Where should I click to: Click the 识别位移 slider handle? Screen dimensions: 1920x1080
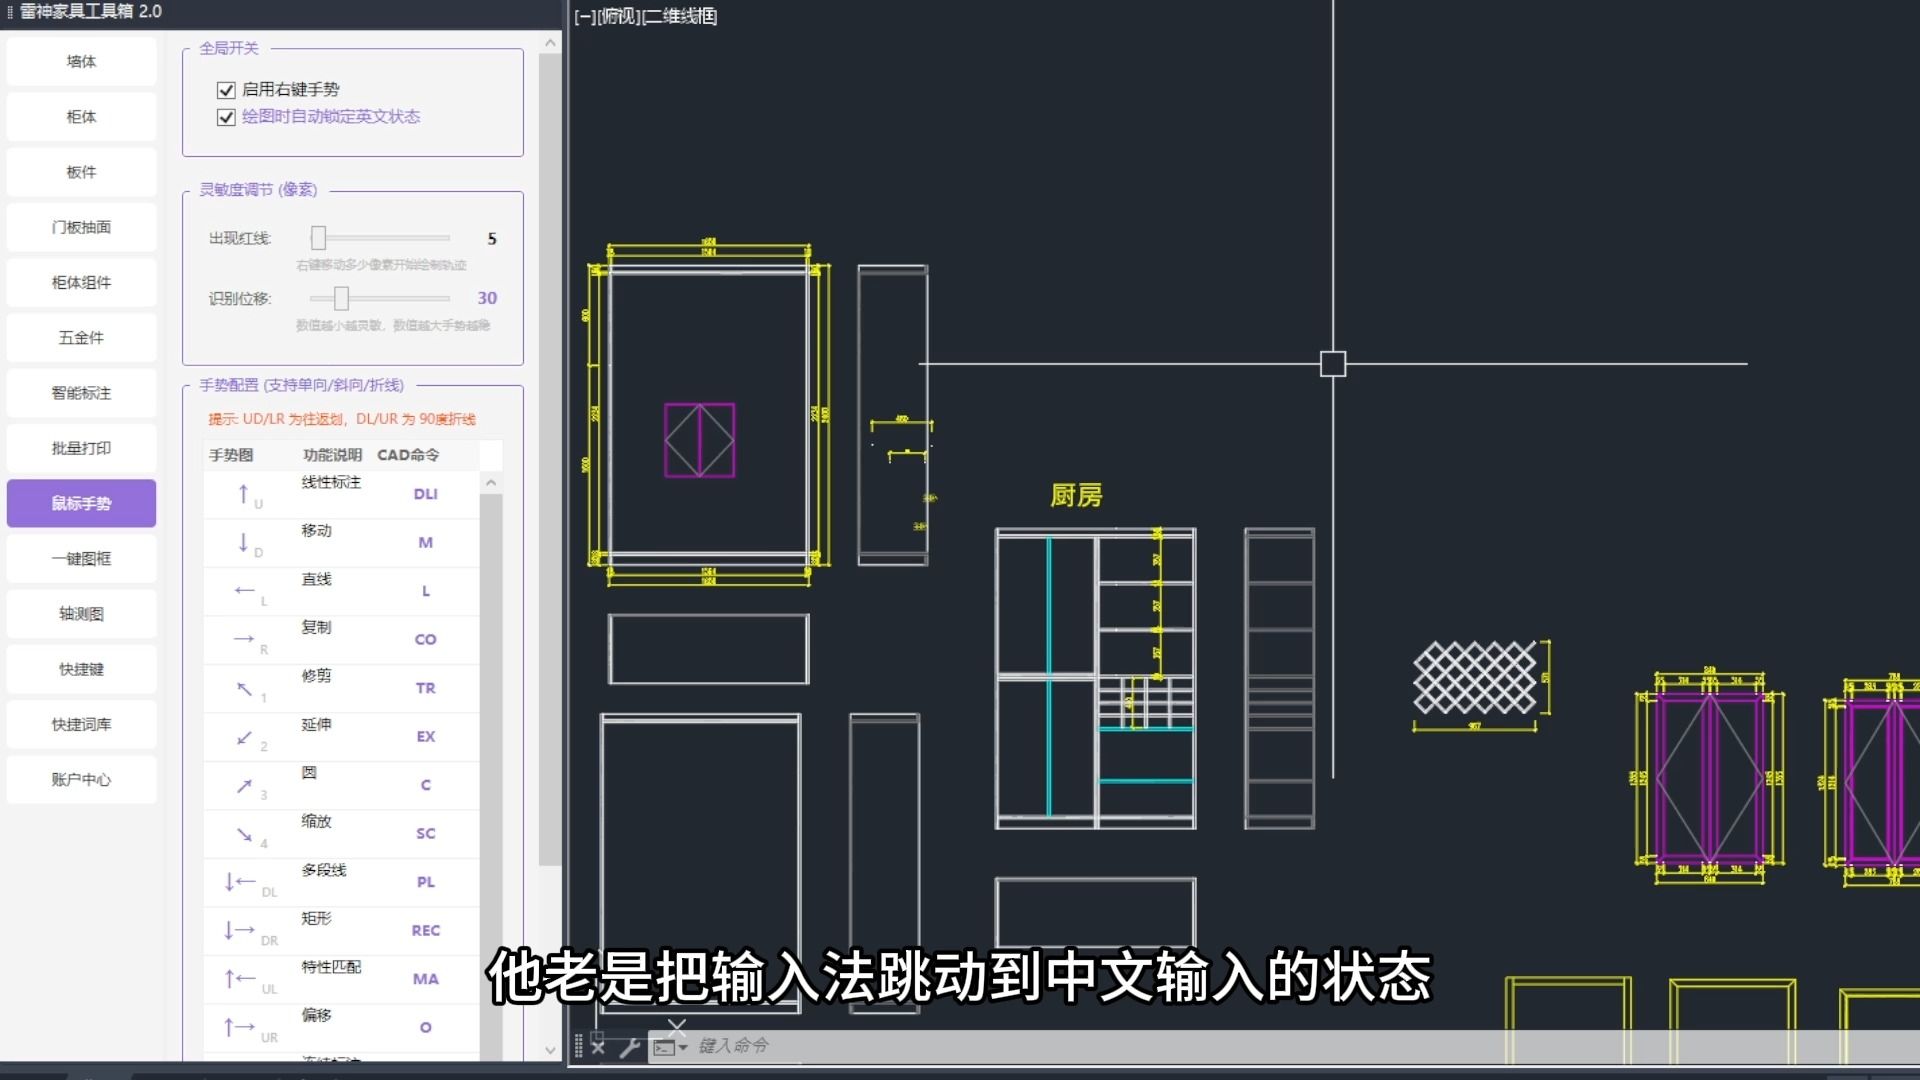[x=341, y=298]
